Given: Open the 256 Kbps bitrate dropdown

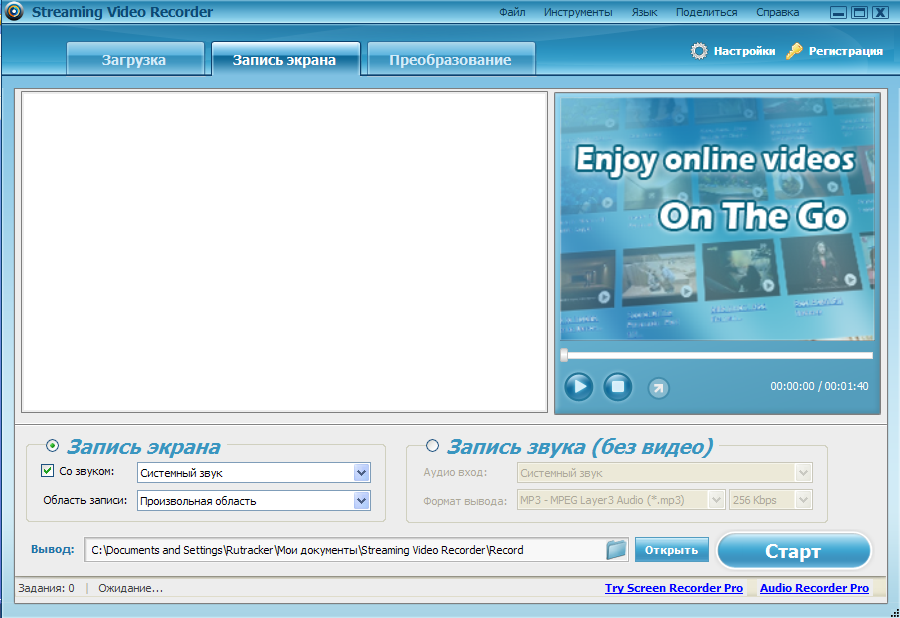Looking at the screenshot, I should [804, 500].
